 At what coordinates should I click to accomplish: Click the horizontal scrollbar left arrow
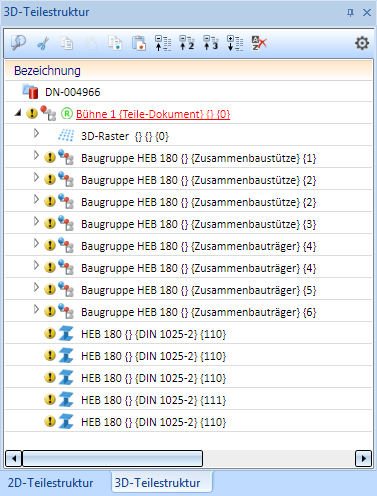[14, 459]
